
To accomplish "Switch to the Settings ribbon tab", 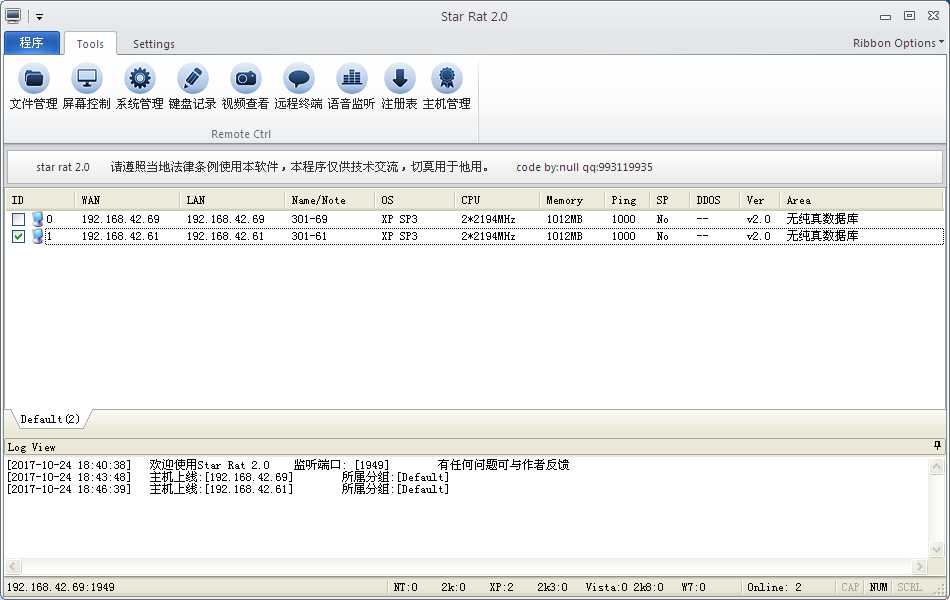I will (153, 44).
